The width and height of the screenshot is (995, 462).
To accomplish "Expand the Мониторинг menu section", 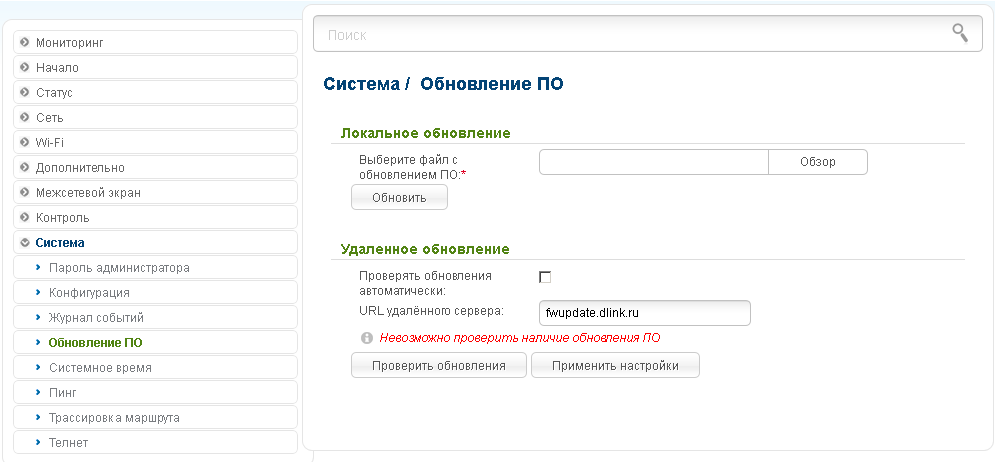I will tap(69, 43).
